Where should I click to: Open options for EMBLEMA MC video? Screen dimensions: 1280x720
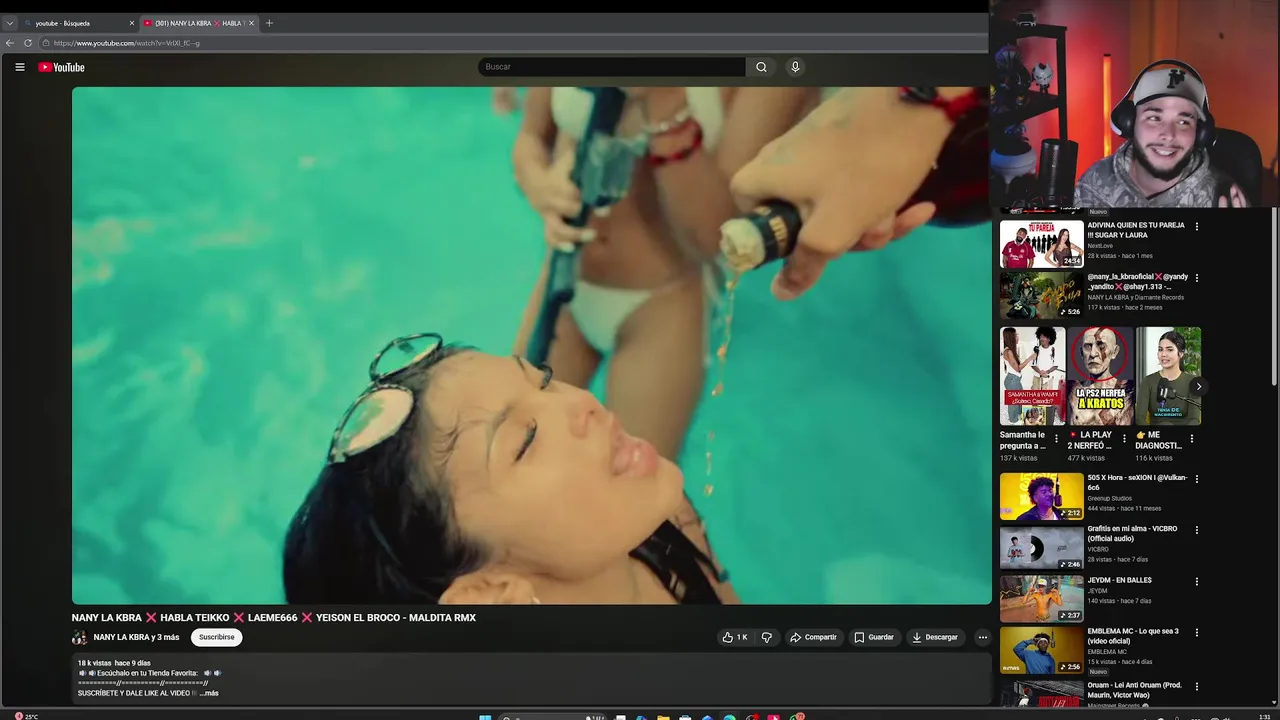click(x=1196, y=633)
